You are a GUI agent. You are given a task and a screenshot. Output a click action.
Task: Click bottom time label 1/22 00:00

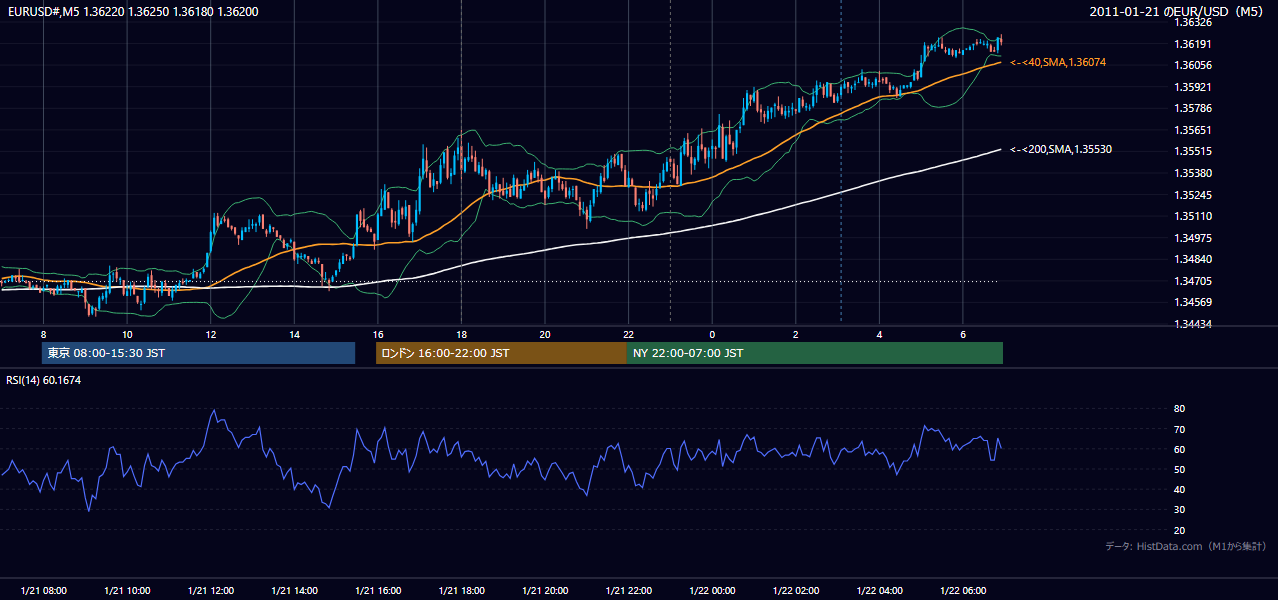click(712, 591)
